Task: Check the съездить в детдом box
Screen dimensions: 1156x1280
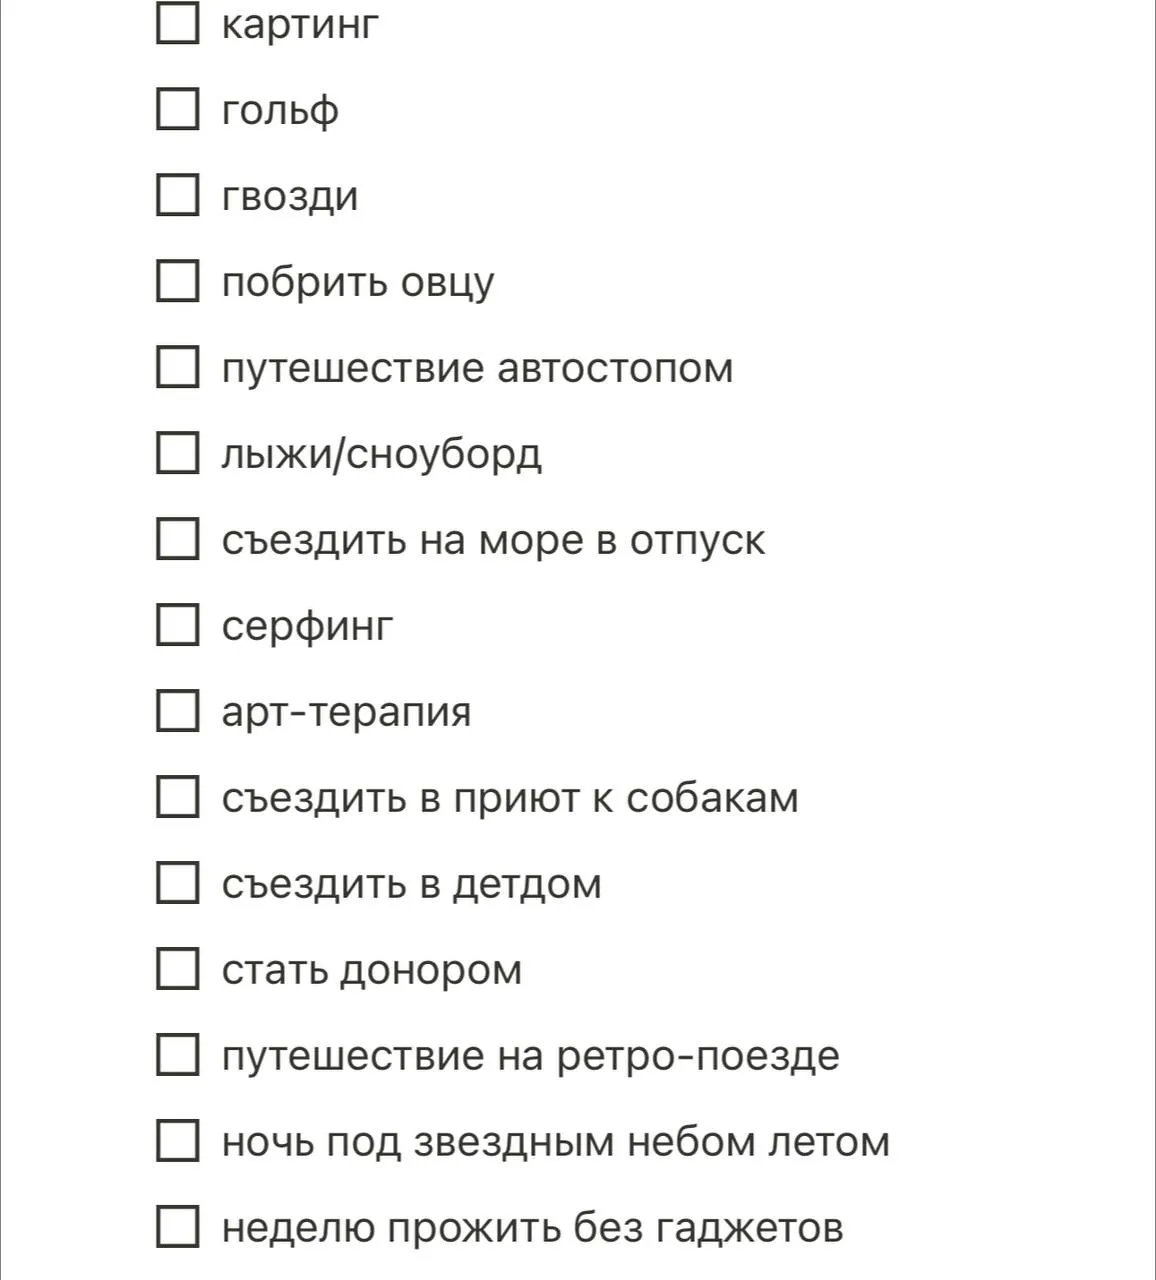Action: pos(178,883)
